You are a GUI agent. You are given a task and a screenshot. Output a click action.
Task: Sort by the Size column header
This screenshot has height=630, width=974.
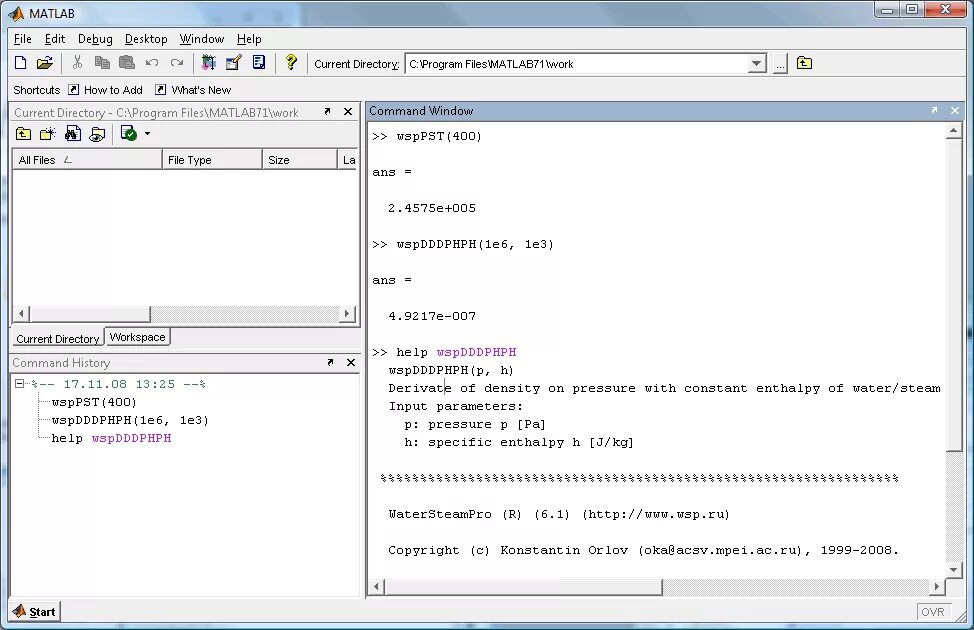point(299,160)
